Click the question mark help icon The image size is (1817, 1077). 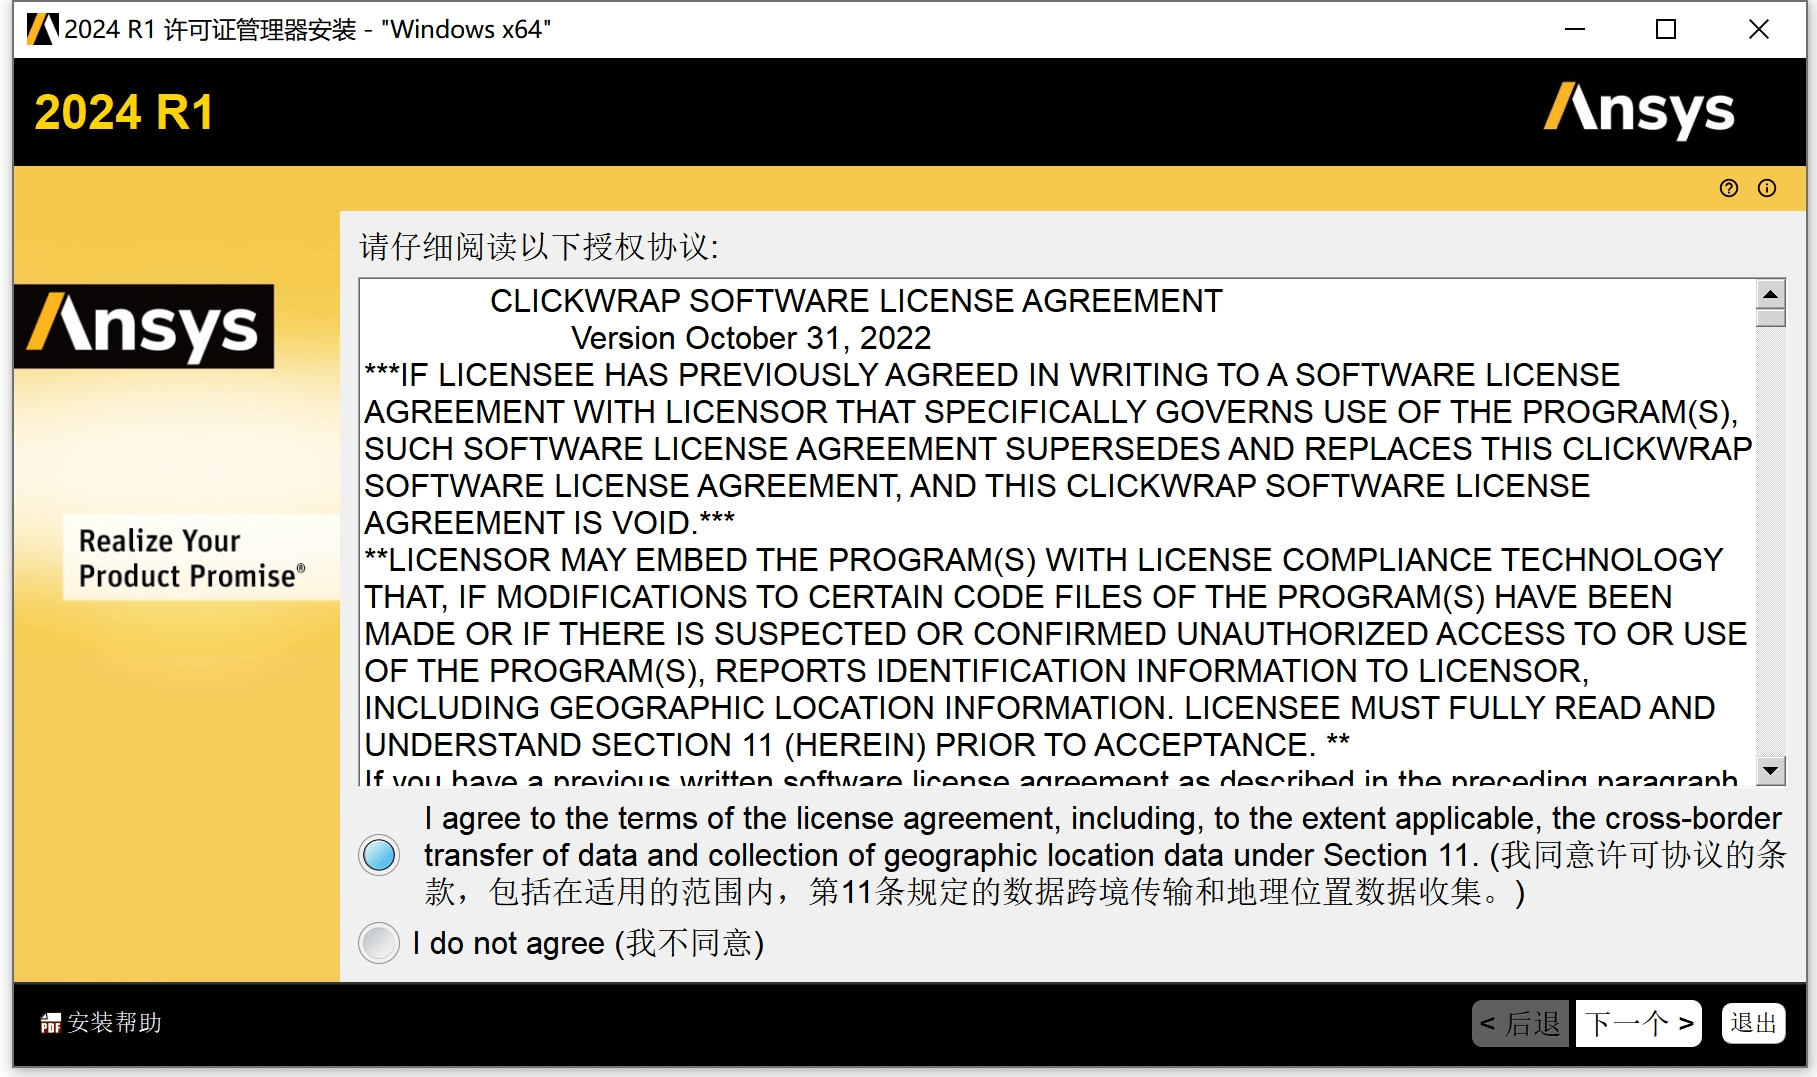coord(1728,188)
